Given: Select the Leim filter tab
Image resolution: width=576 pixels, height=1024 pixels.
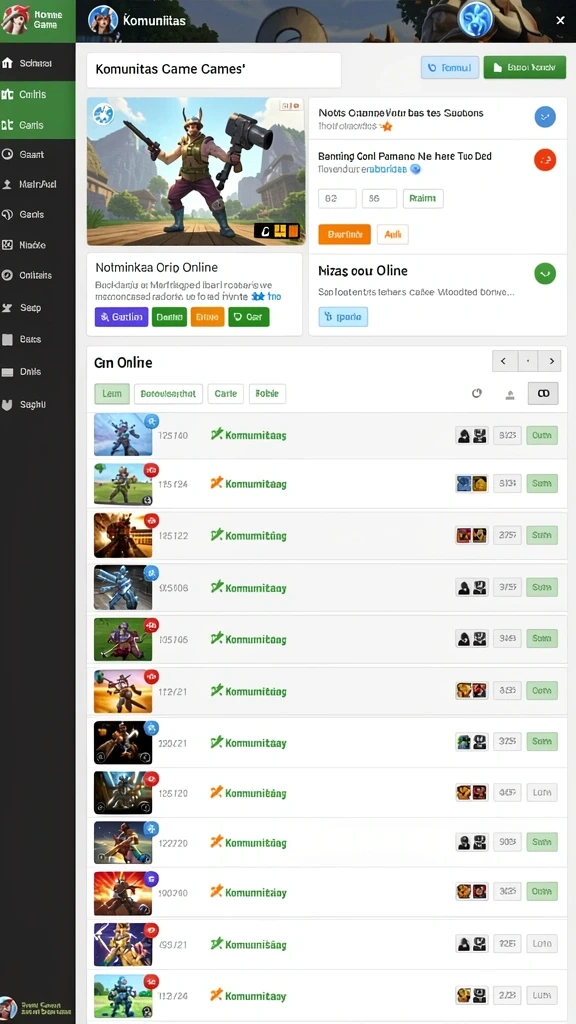Looking at the screenshot, I should tap(112, 394).
